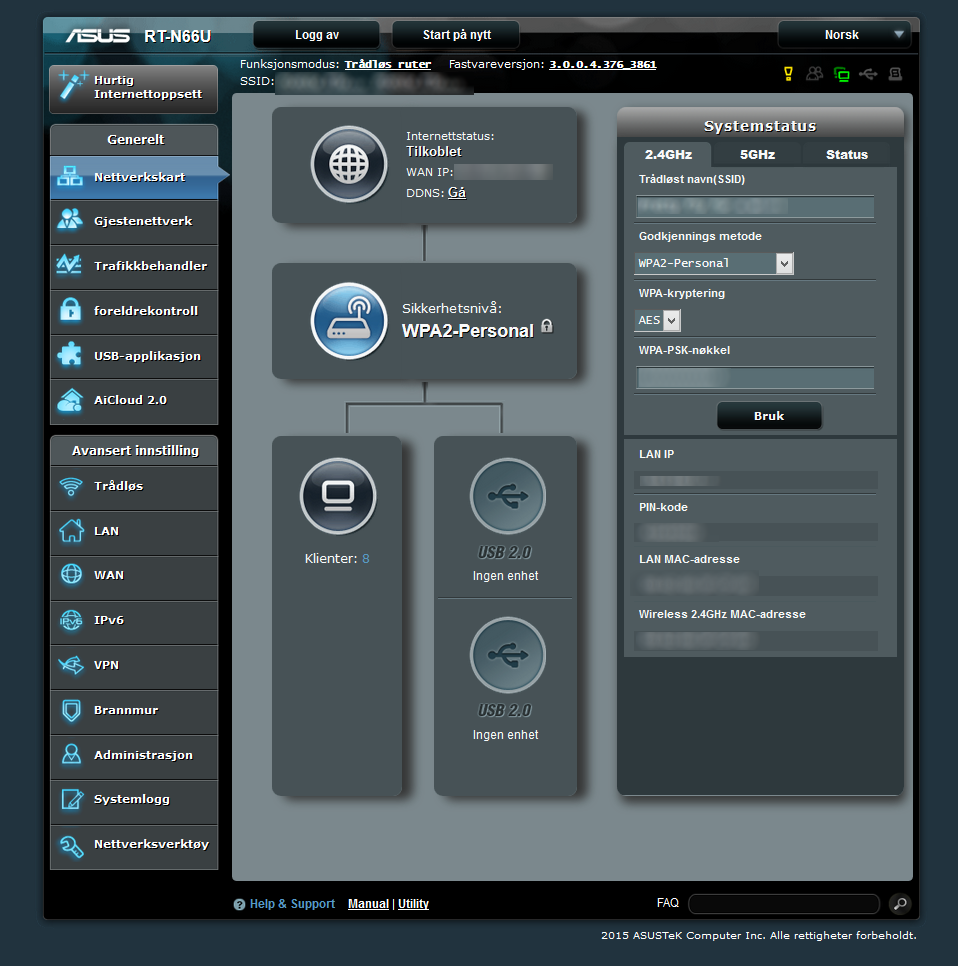Click the Help & Support link

(292, 904)
